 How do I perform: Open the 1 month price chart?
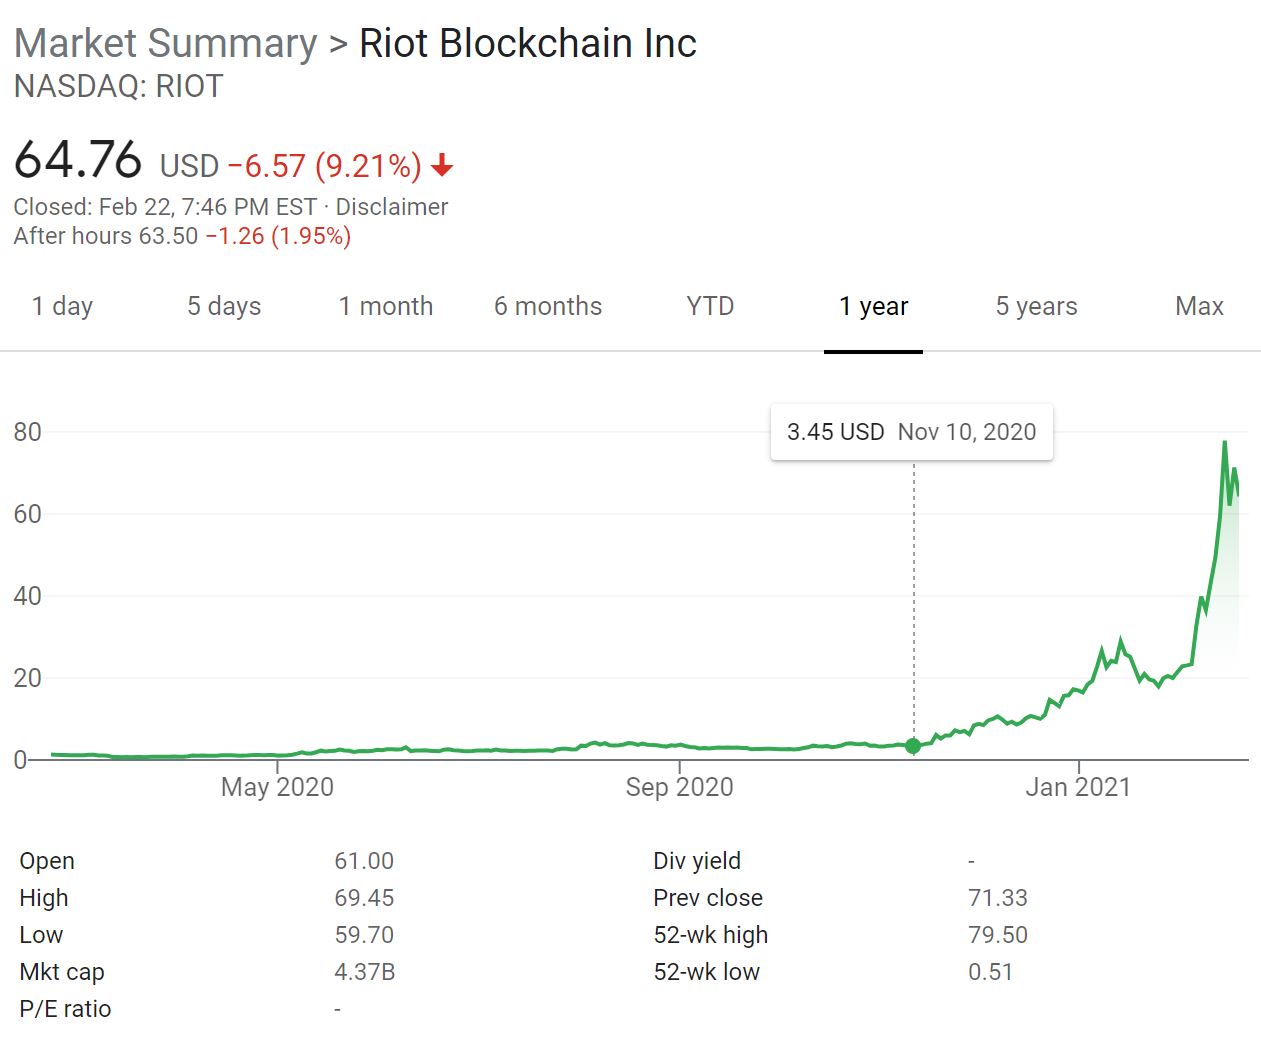[385, 307]
